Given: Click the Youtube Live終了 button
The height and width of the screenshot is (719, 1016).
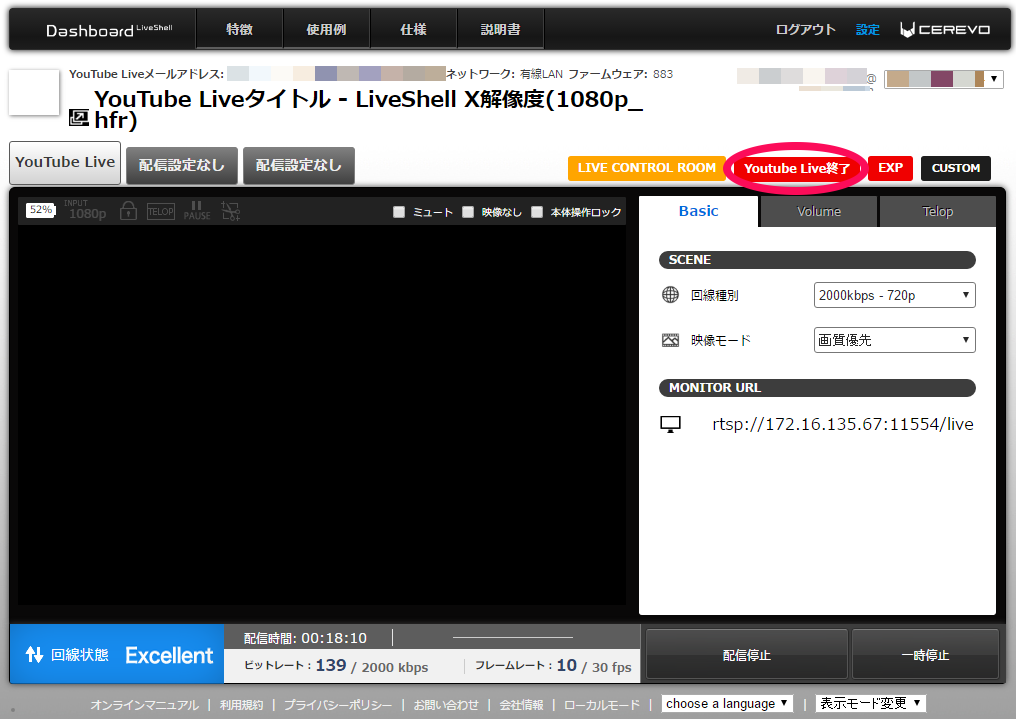Looking at the screenshot, I should tap(797, 168).
